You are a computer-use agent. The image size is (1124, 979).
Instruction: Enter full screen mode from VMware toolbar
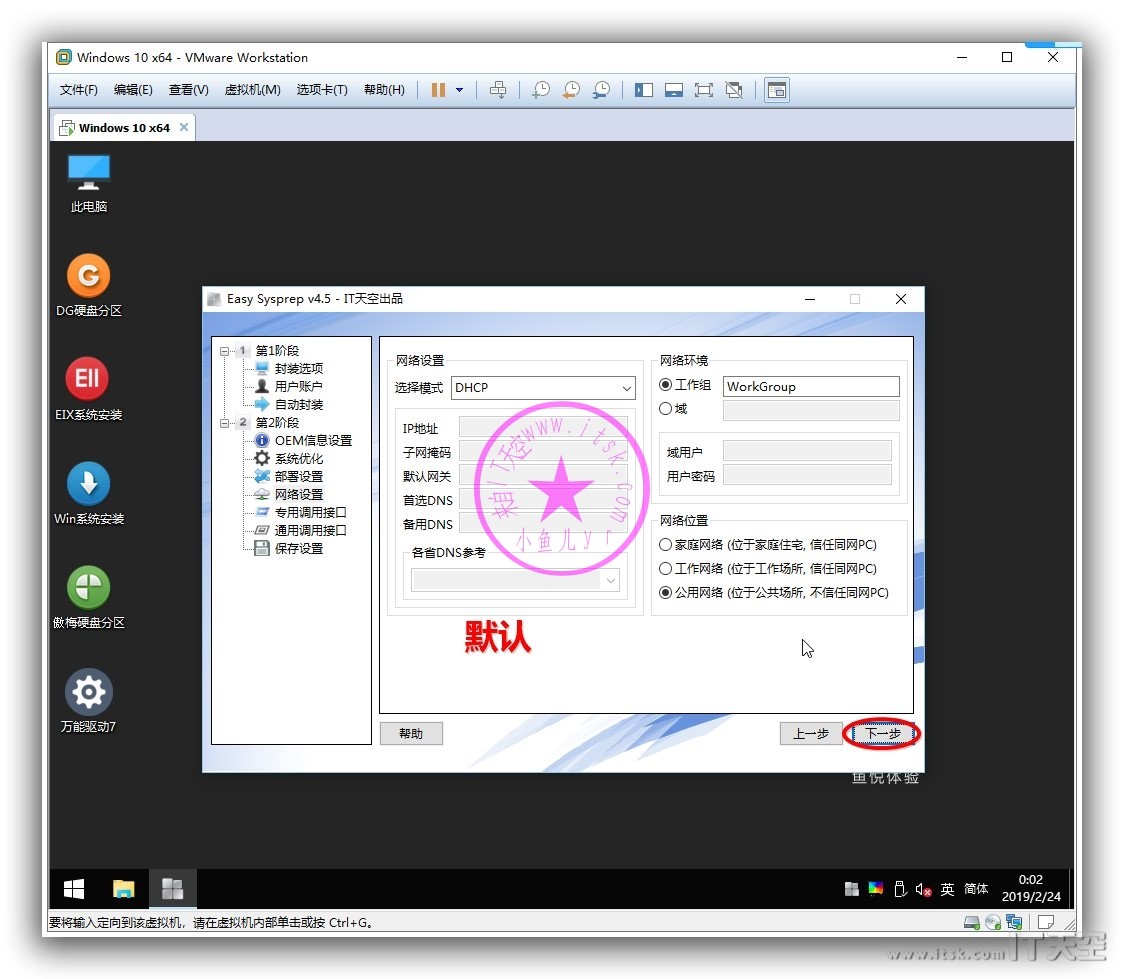(x=704, y=90)
